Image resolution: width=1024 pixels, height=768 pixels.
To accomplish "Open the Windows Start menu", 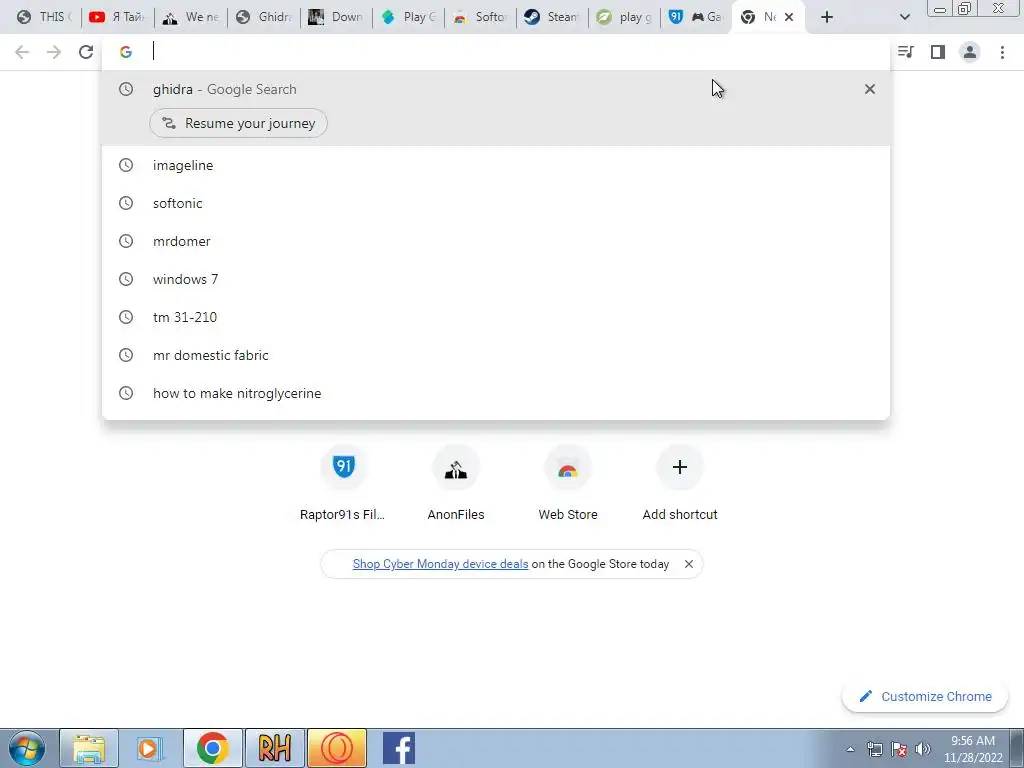I will [27, 748].
